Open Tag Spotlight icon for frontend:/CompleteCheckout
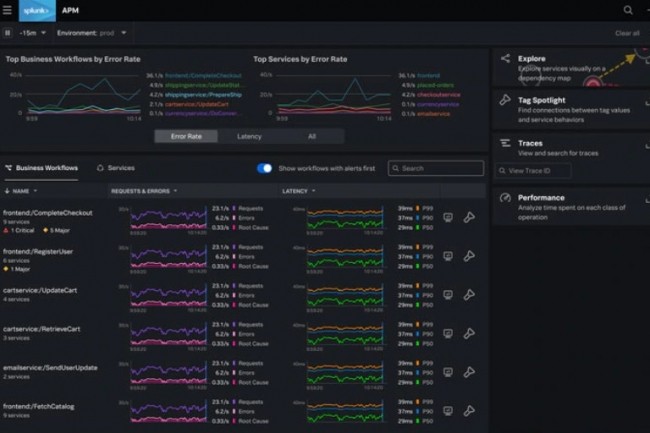Viewport: 650px width, 433px height. point(469,217)
